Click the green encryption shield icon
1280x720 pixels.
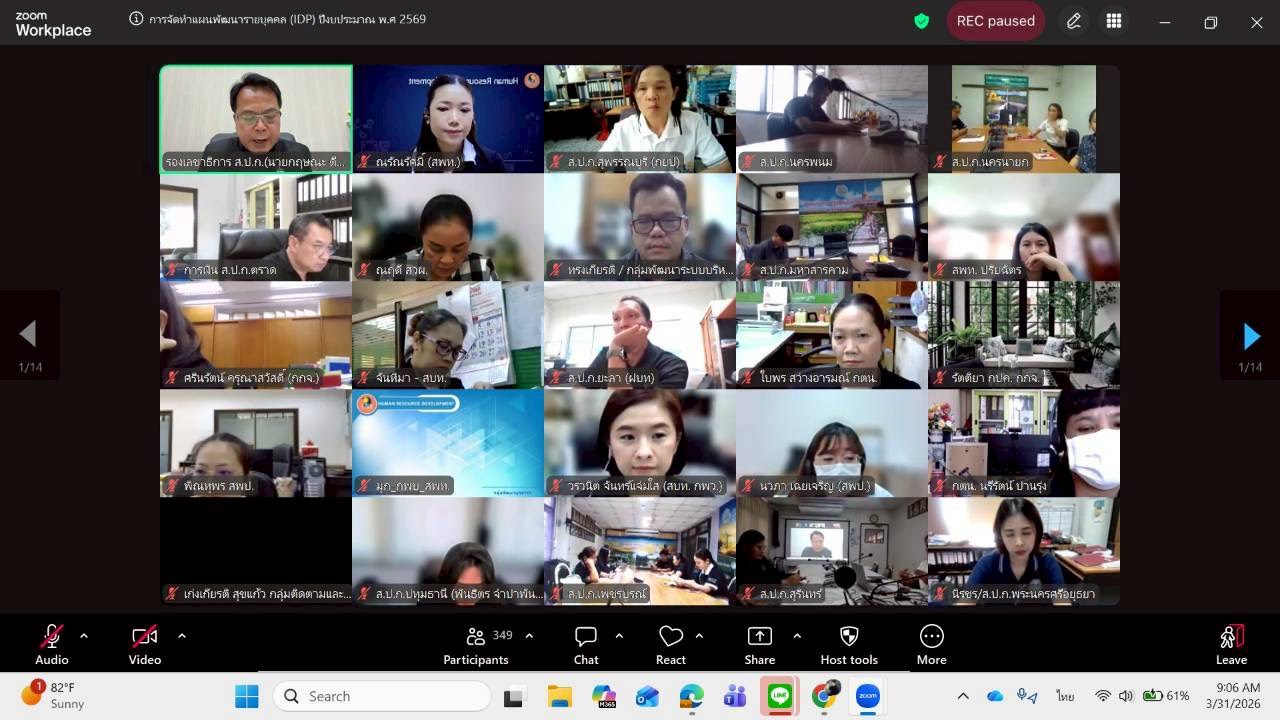921,21
